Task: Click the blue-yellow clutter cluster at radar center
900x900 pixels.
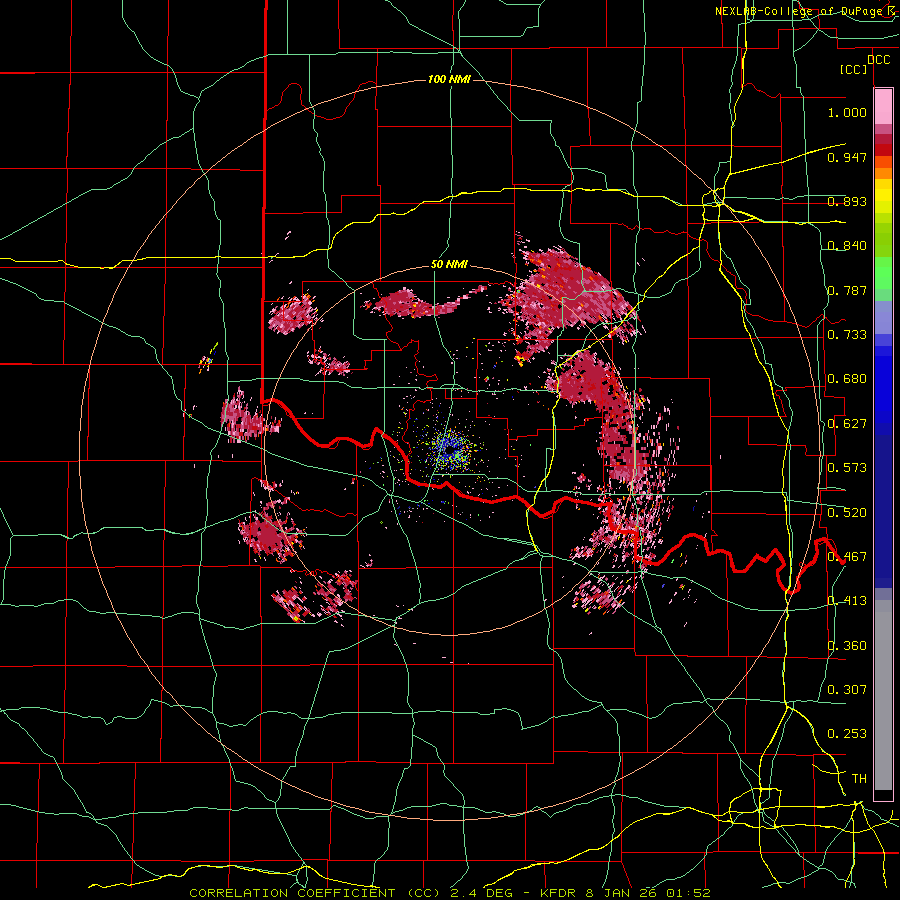Action: click(451, 451)
